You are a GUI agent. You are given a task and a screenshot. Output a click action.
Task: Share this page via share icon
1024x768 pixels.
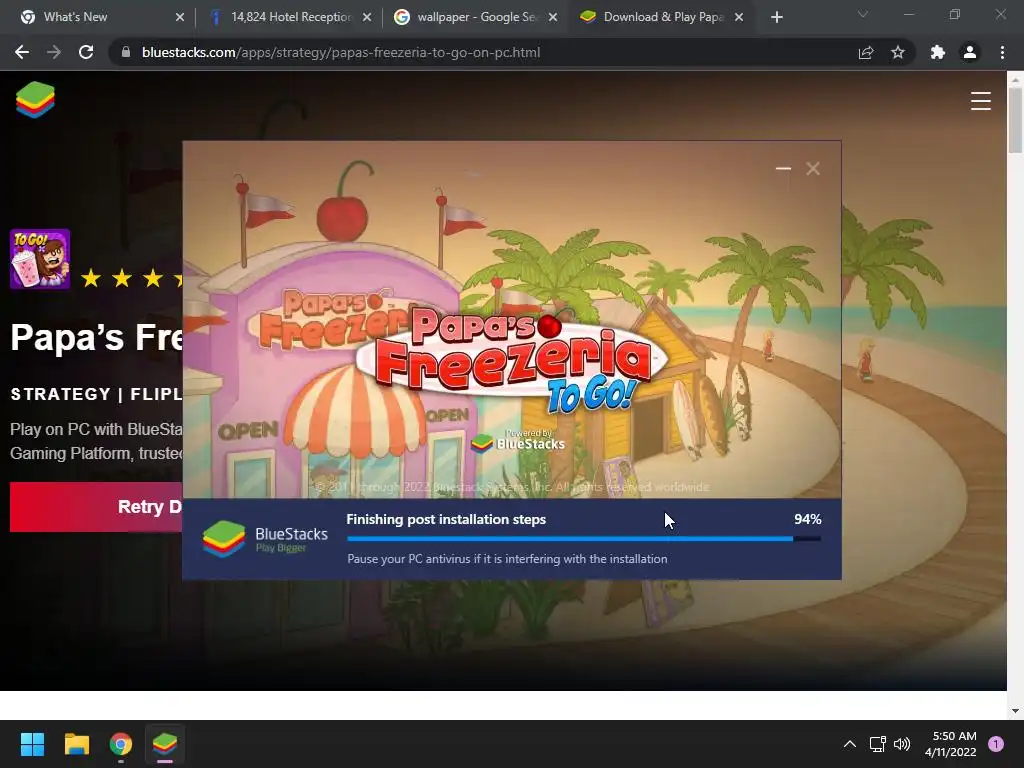click(866, 52)
